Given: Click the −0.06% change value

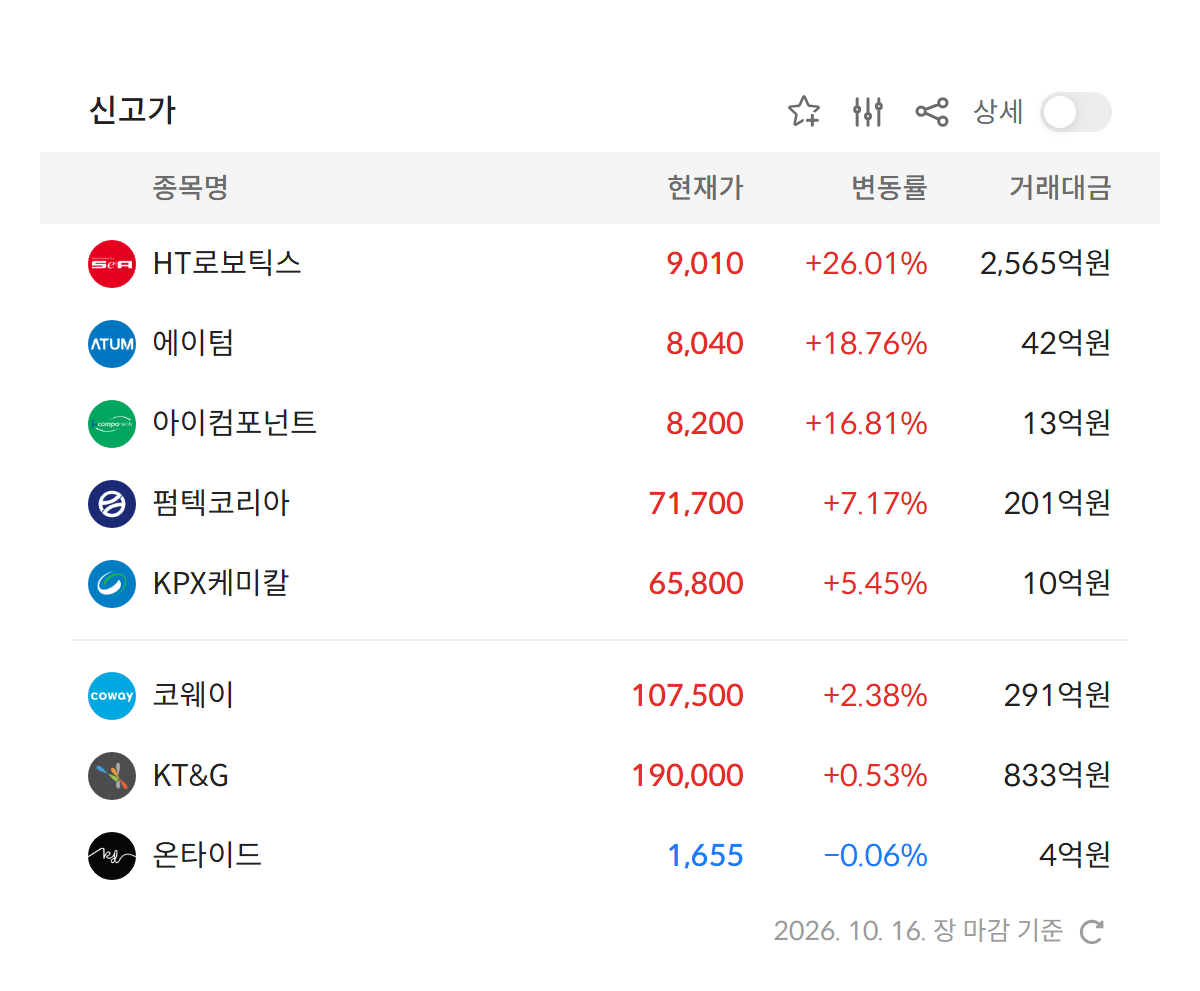Looking at the screenshot, I should (x=875, y=856).
